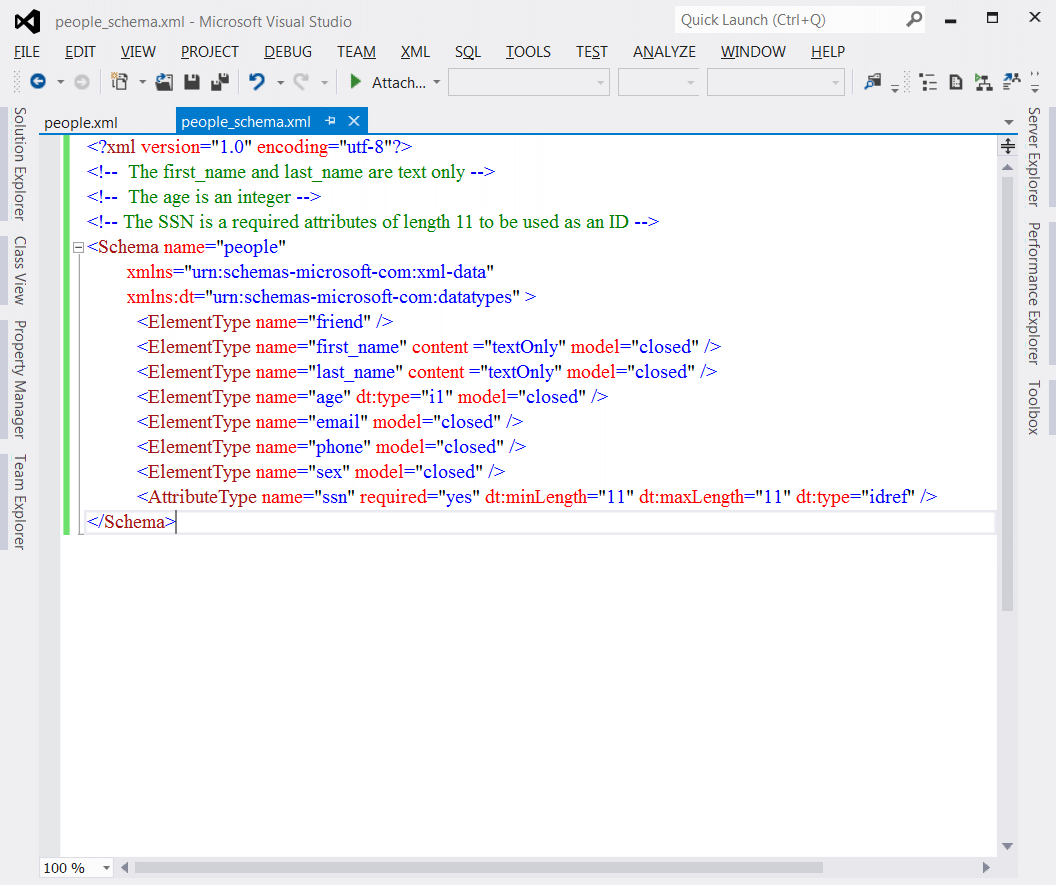Click the closing </Schema> tag text

pyautogui.click(x=131, y=522)
